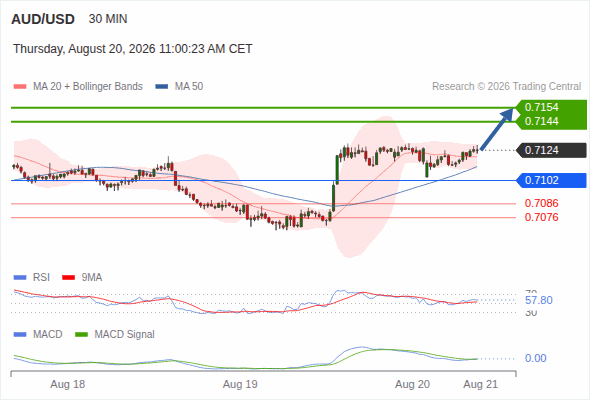Click the Aug 20 date axis marker

tap(412, 384)
